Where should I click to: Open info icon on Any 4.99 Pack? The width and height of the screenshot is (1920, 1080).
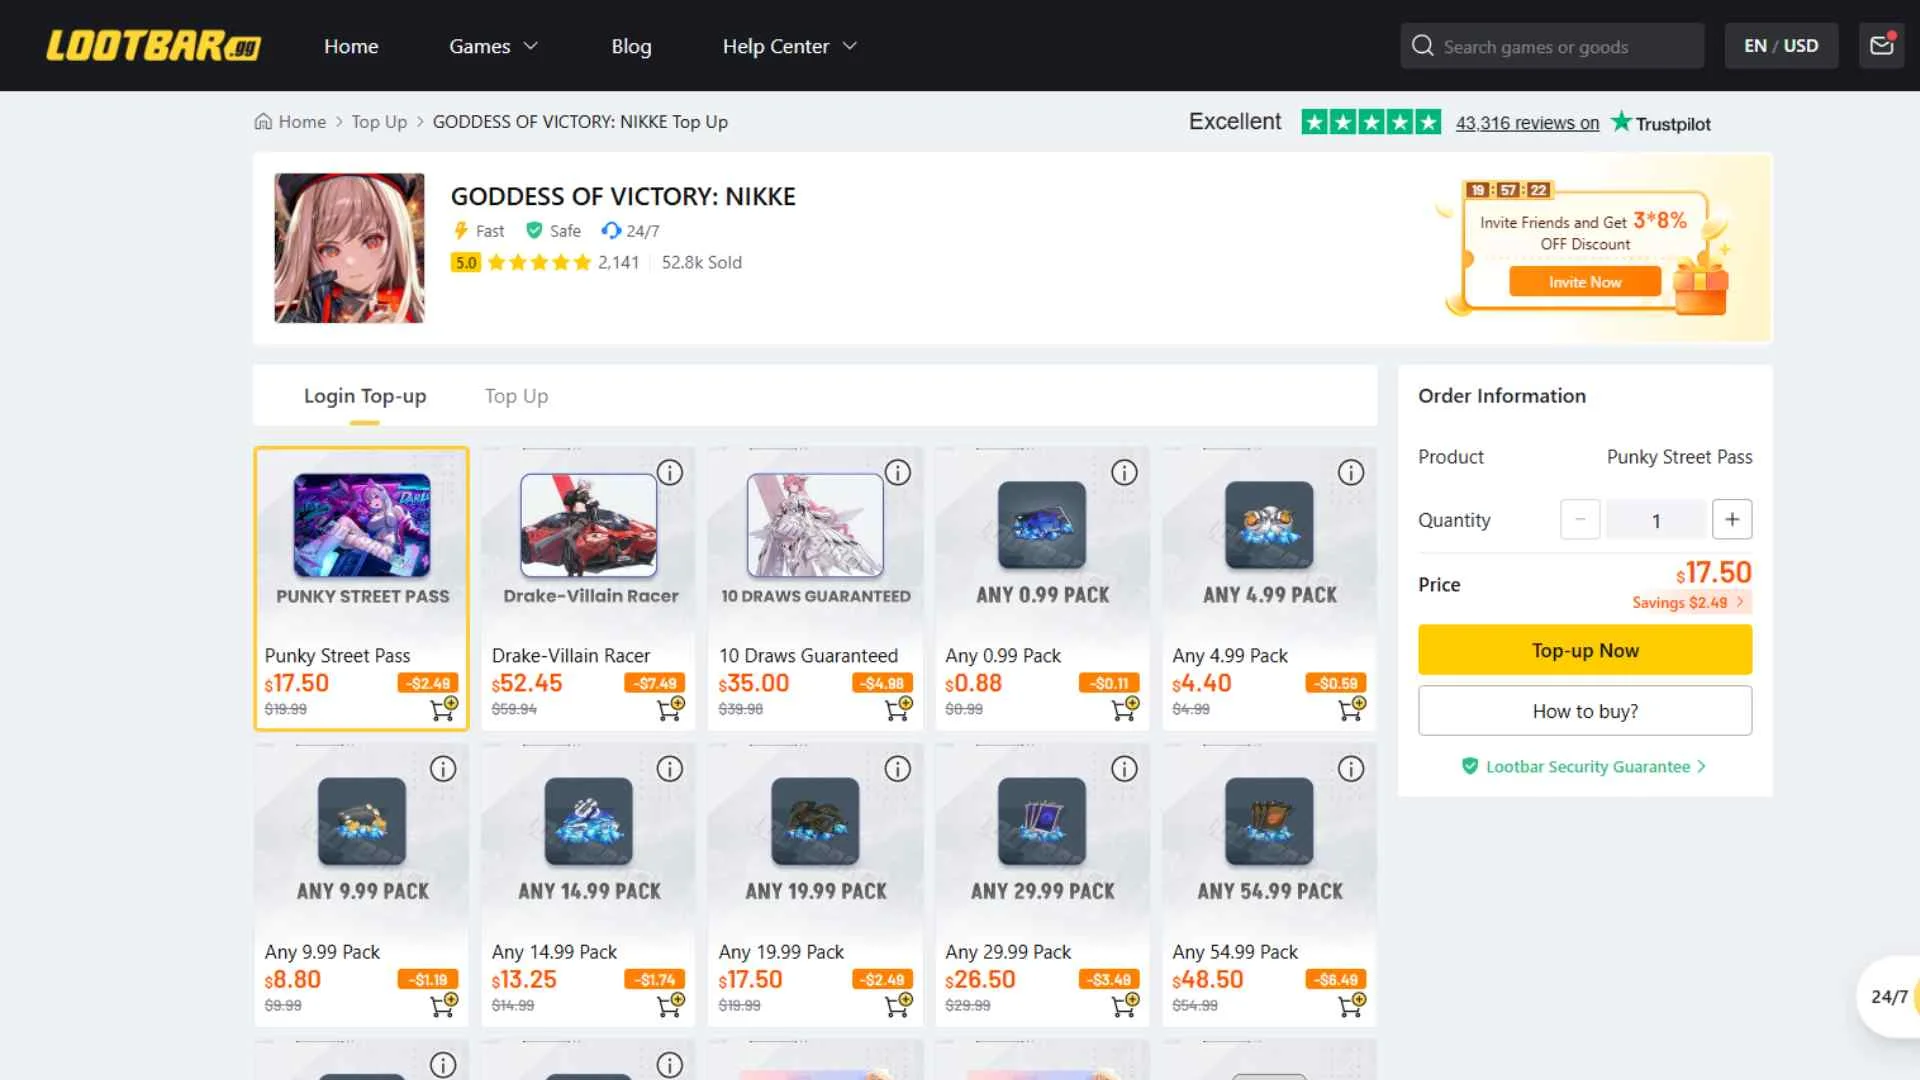point(1351,472)
